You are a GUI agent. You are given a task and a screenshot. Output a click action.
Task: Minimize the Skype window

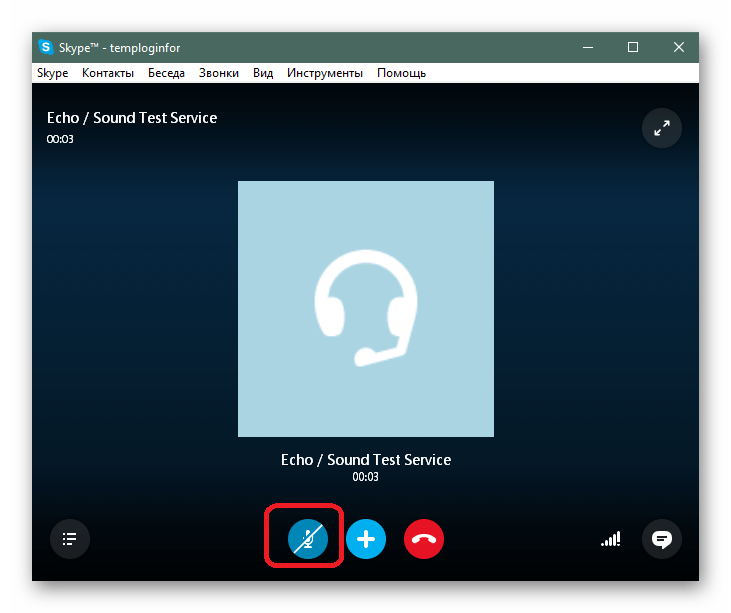588,47
